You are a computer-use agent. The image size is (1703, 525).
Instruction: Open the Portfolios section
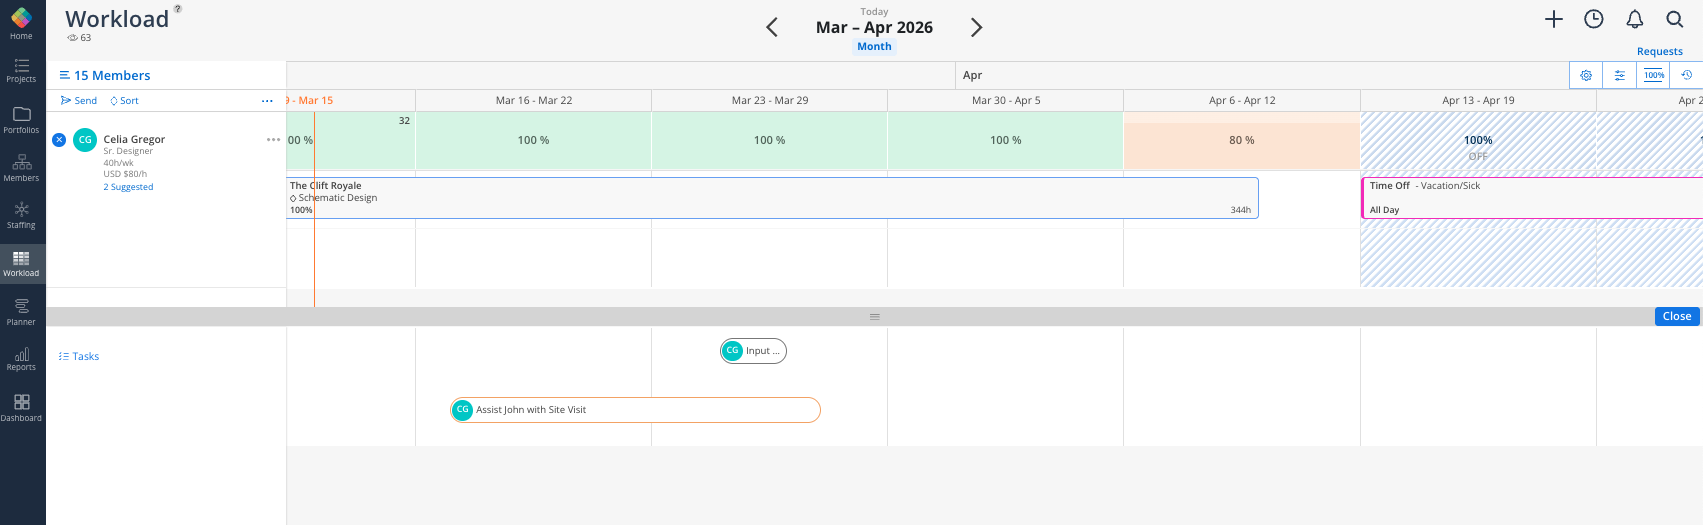tap(21, 119)
